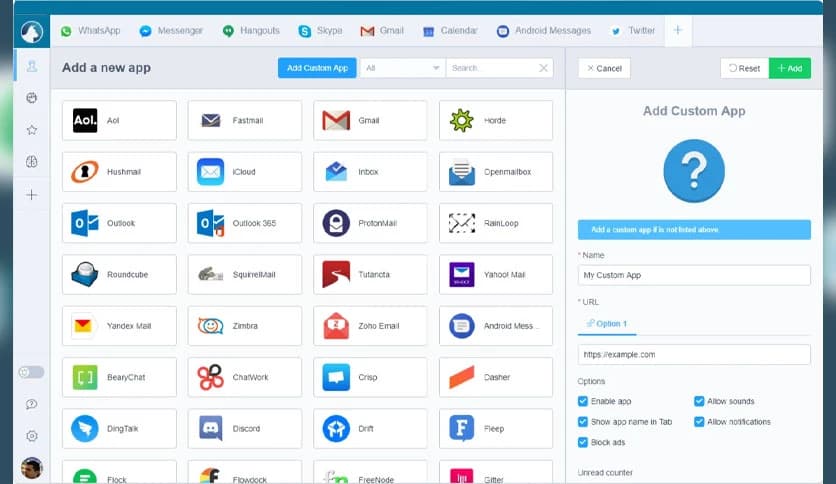Open the Gmail tab
Image resolution: width=836 pixels, height=484 pixels.
pyautogui.click(x=382, y=31)
